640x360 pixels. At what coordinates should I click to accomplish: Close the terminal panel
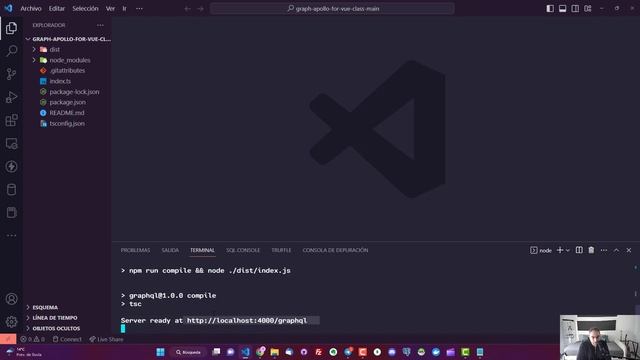point(629,250)
